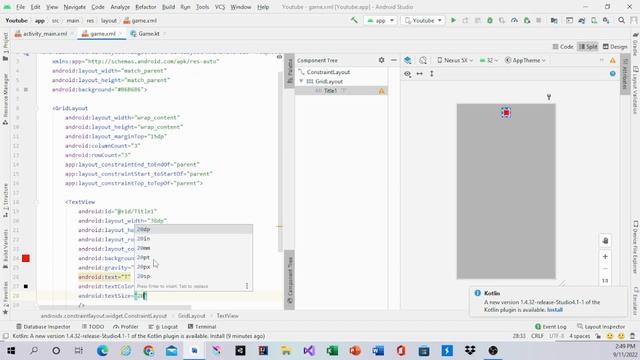Open Visual Studio from the taskbar
Image resolution: width=640 pixels, height=360 pixels.
tap(309, 351)
